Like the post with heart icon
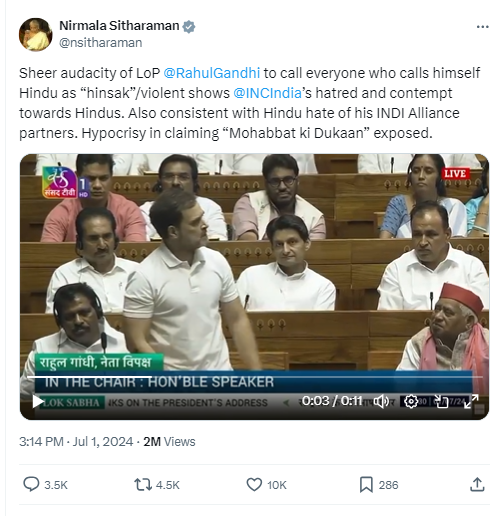503x516 pixels. coord(254,485)
